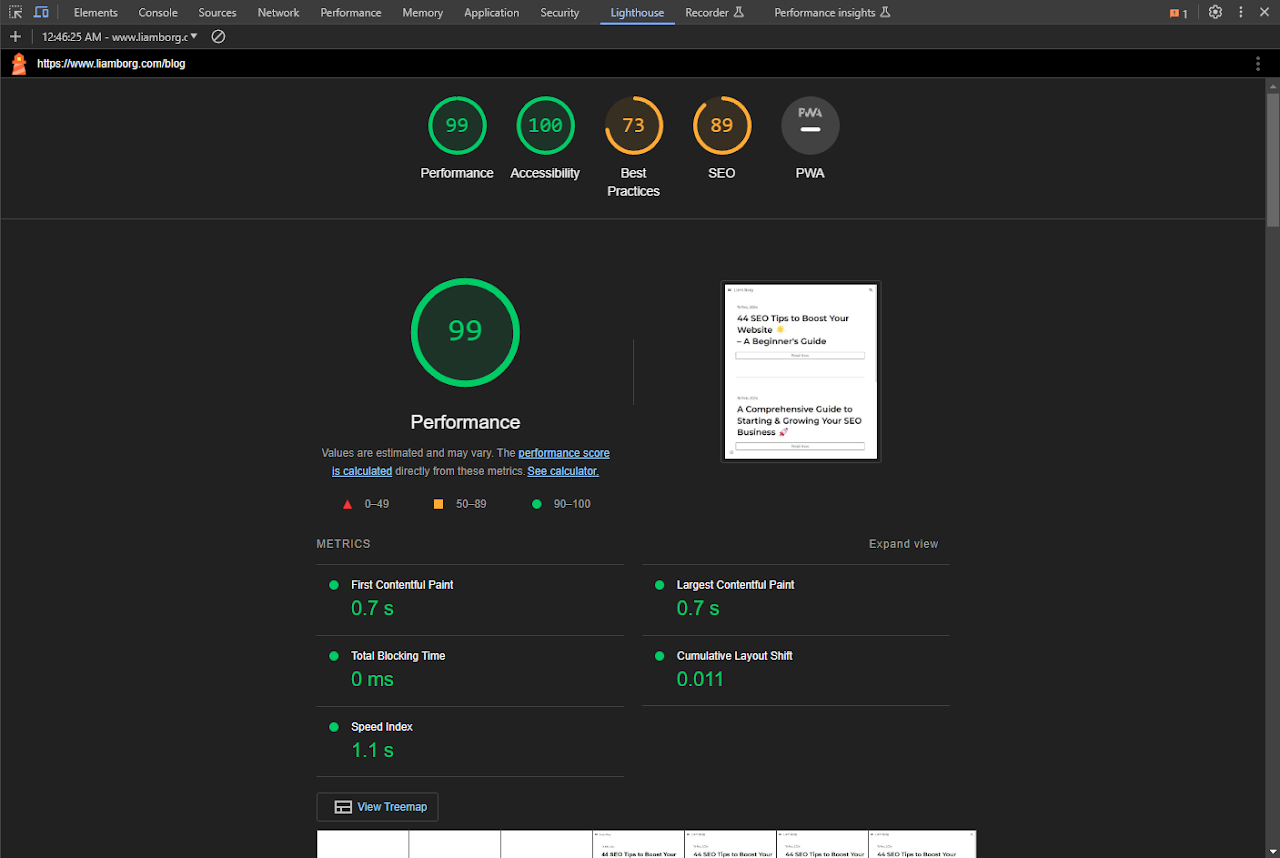Click the Total Blocking Time metric label

(x=398, y=656)
